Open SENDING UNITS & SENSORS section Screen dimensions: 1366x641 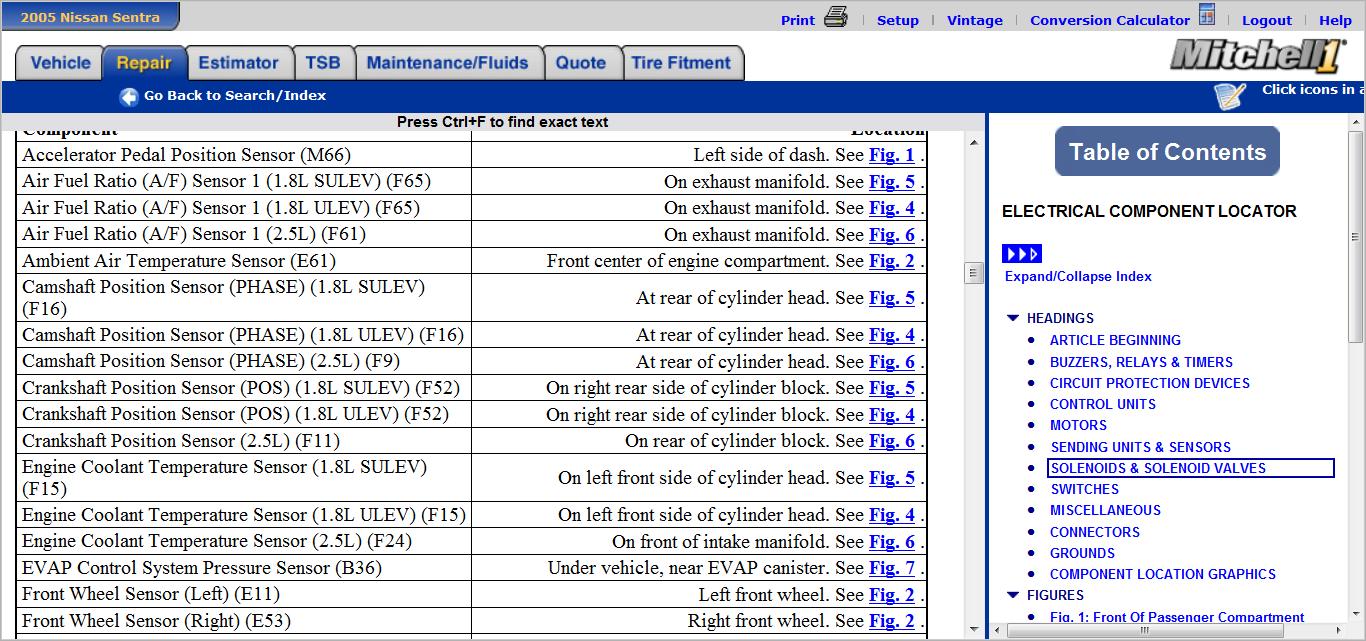point(1140,447)
